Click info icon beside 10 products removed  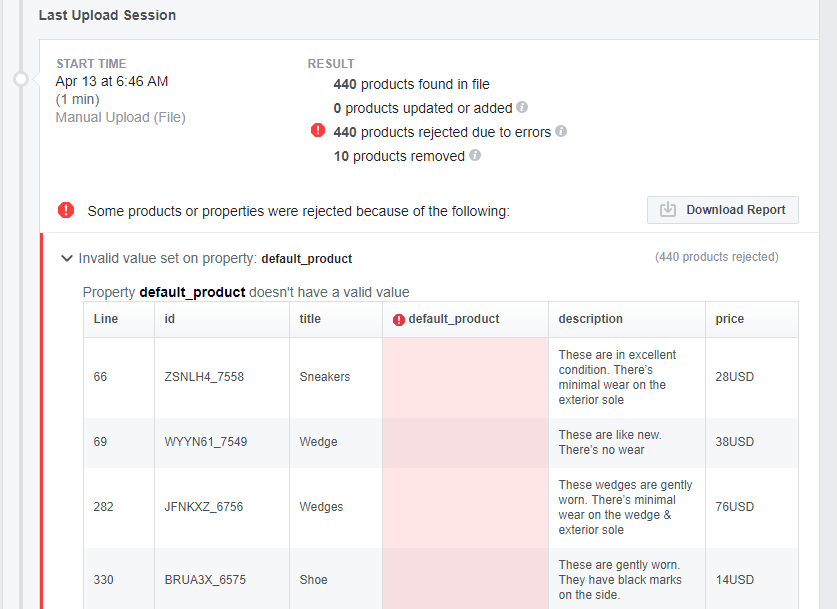475,155
